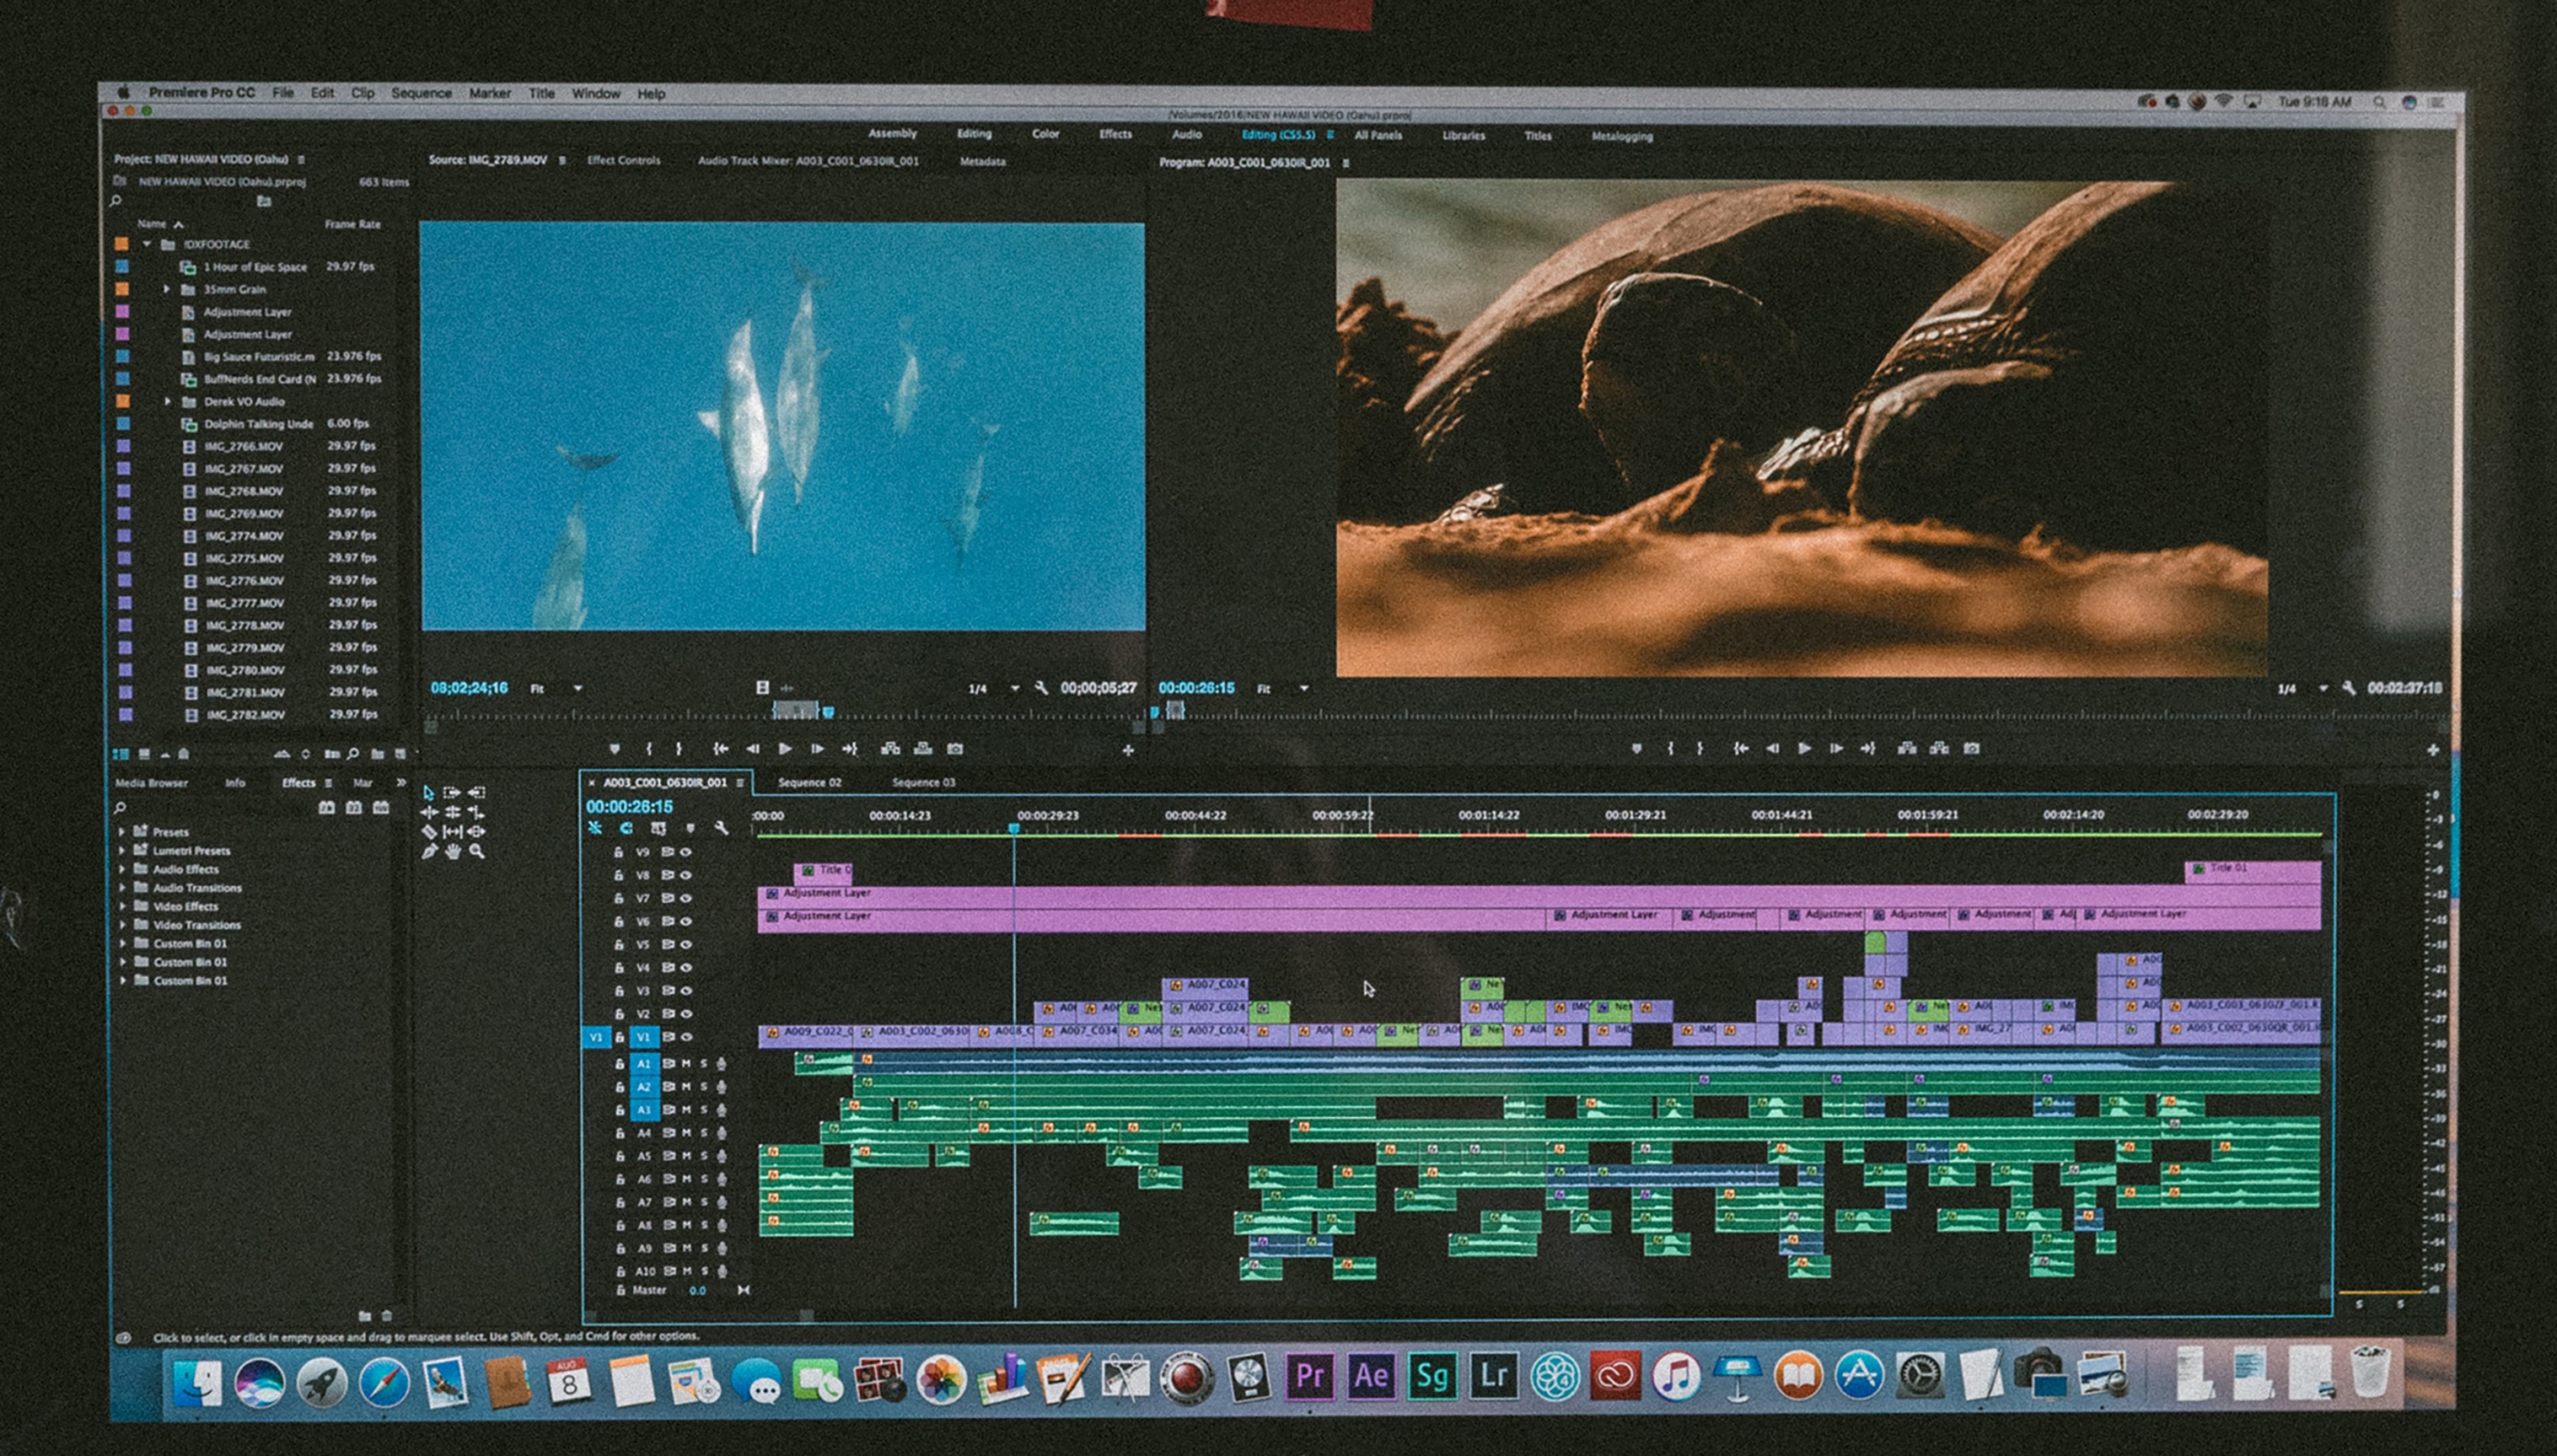Click Export Frame camera in Program monitor
Viewport: 2557px width, 1456px height.
click(1971, 748)
